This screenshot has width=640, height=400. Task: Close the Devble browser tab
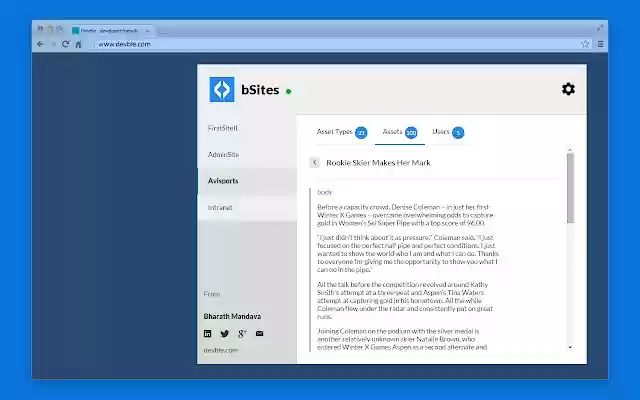tap(147, 31)
